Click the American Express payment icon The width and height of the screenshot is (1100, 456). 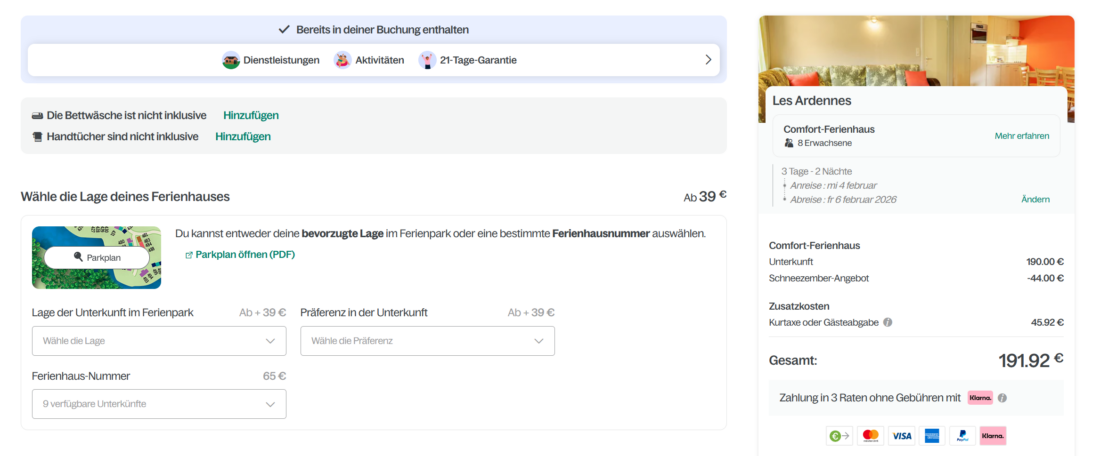tap(932, 436)
